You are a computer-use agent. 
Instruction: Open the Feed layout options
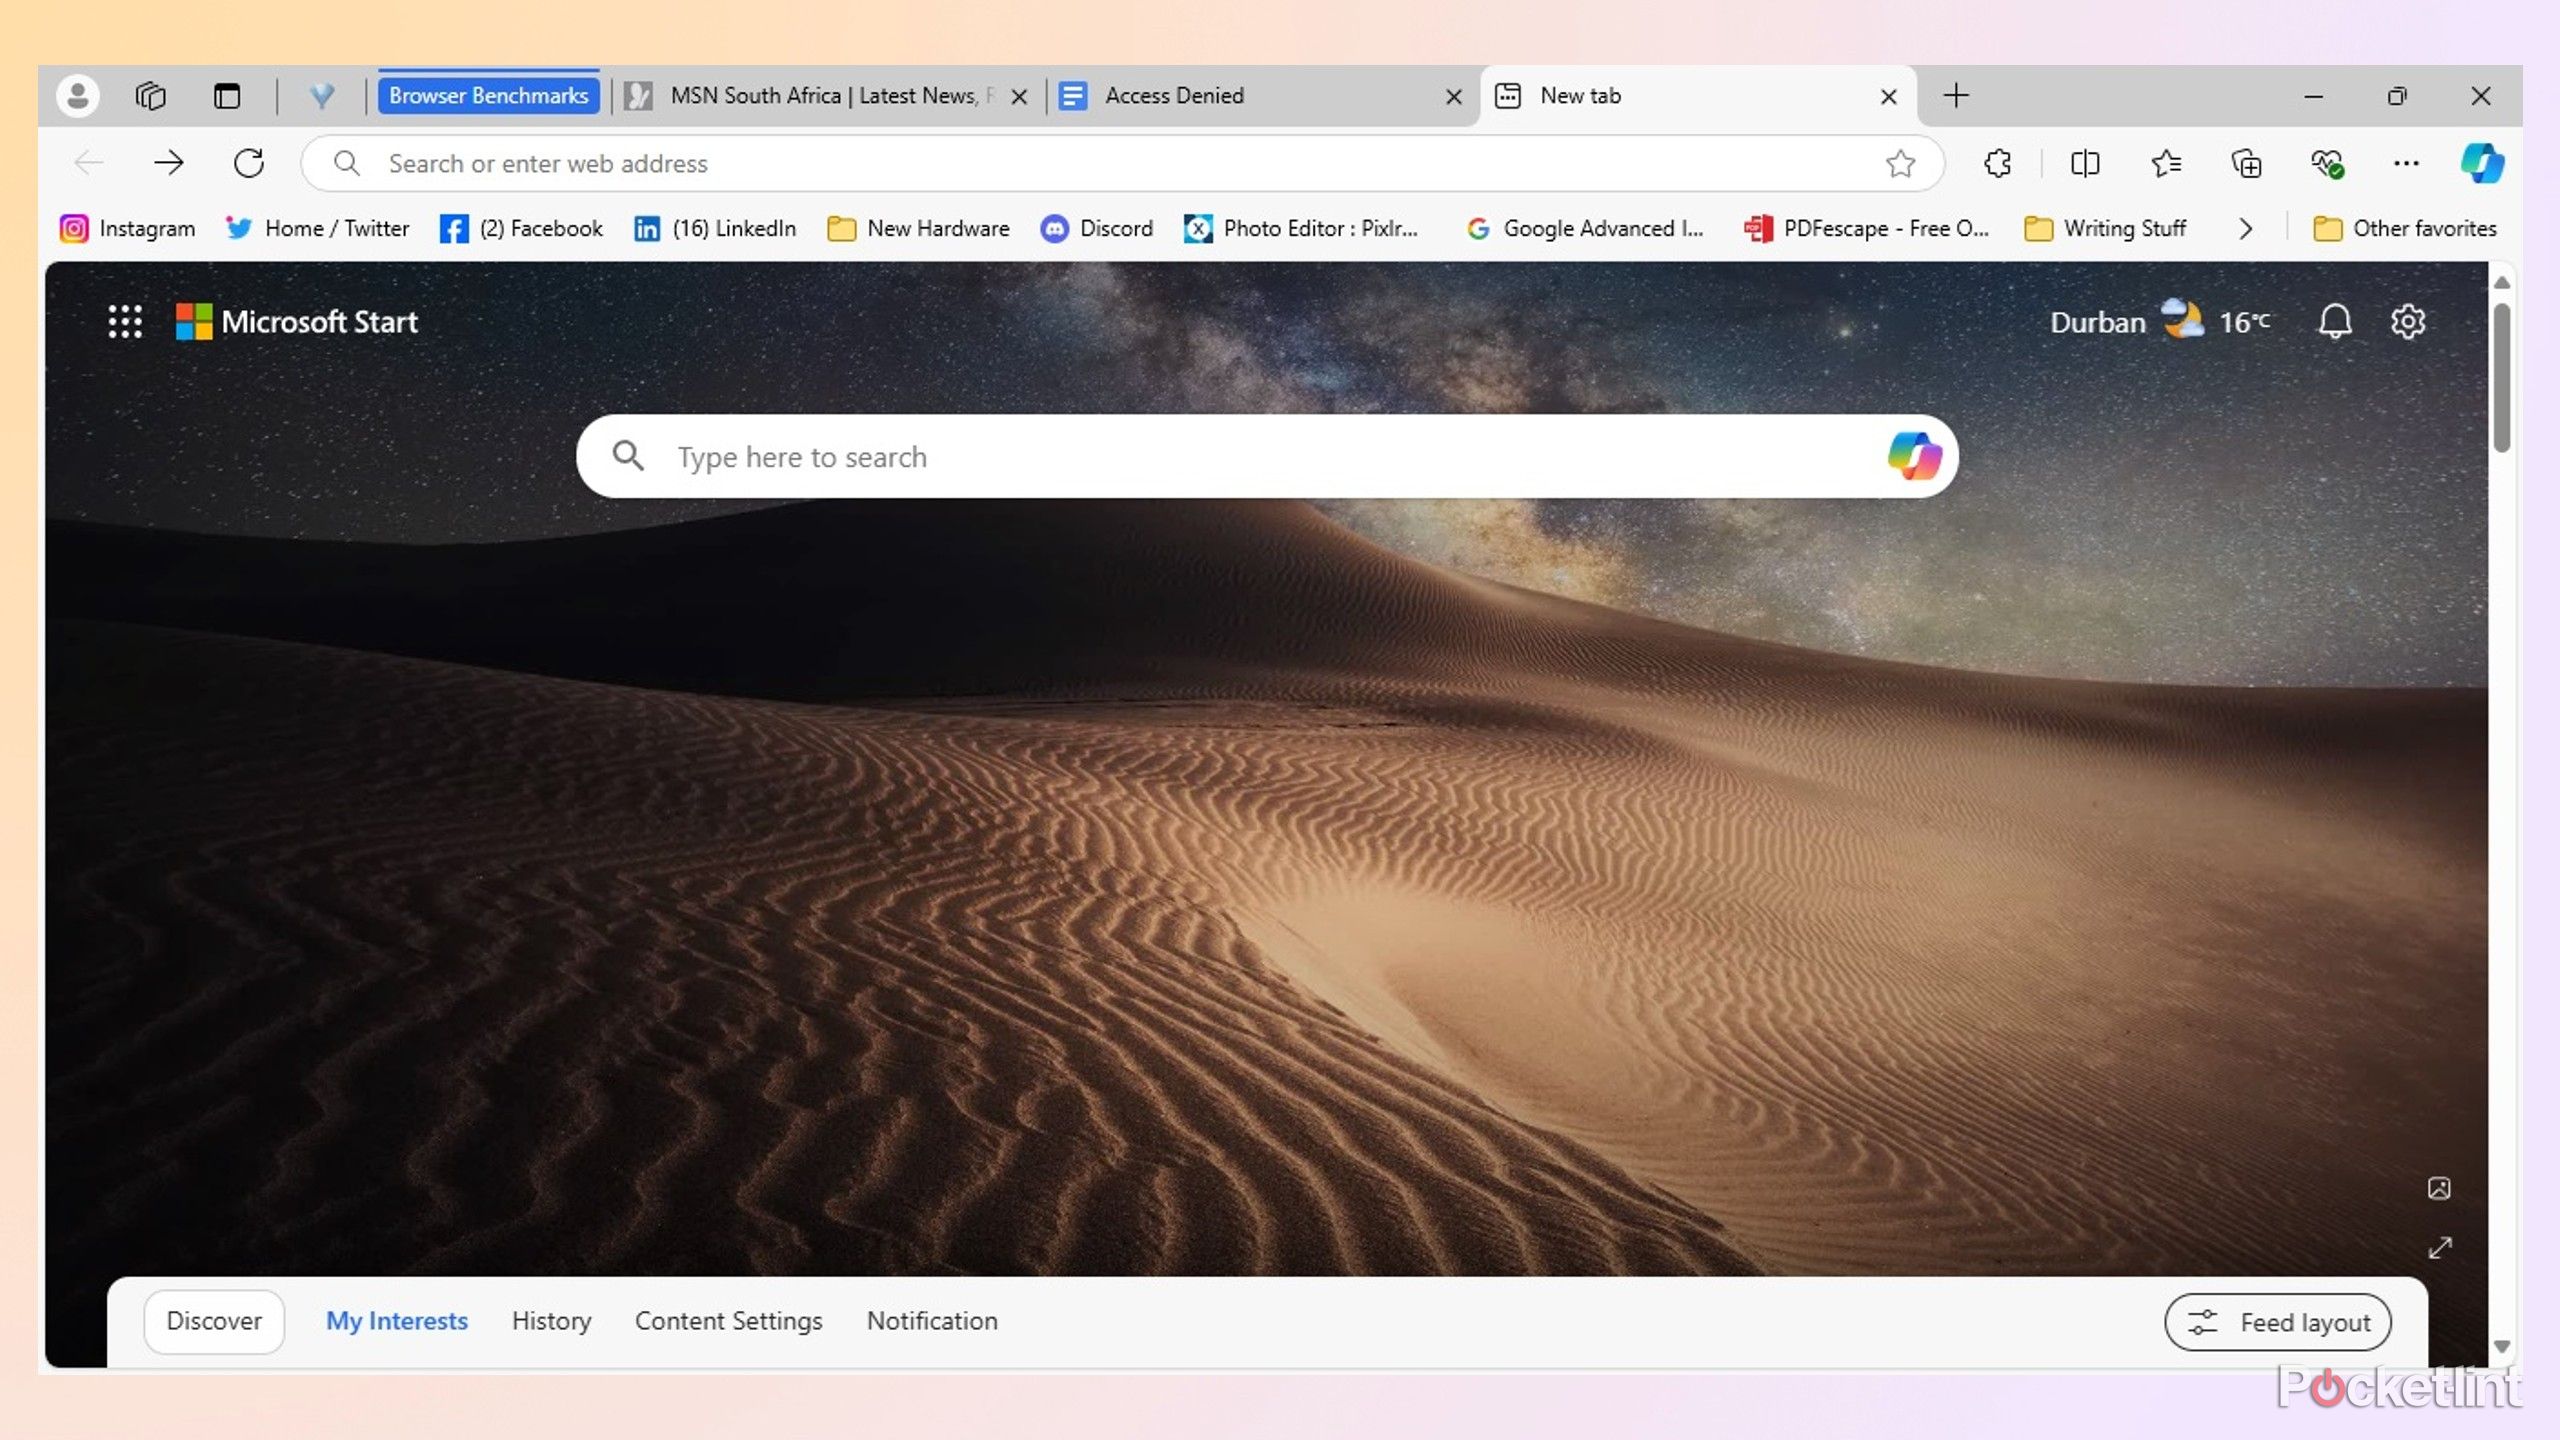pyautogui.click(x=2278, y=1322)
